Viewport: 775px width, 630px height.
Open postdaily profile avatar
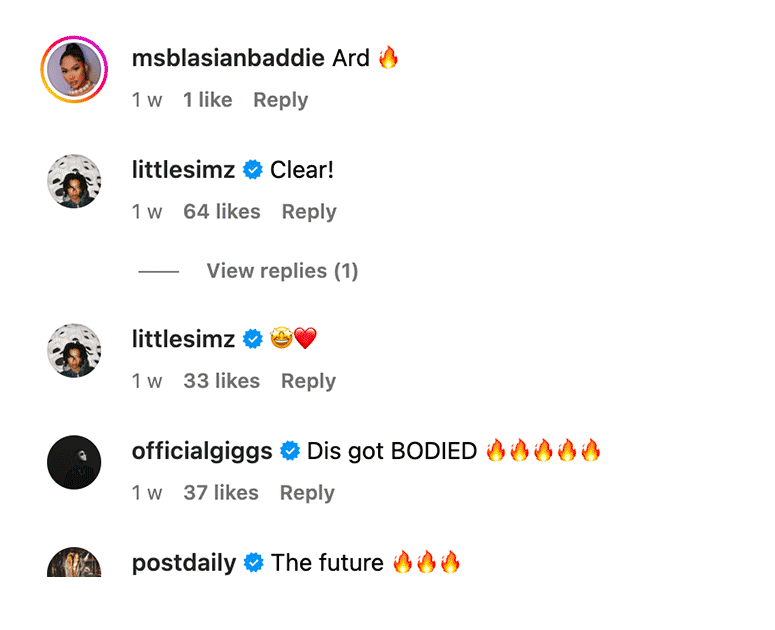point(74,563)
